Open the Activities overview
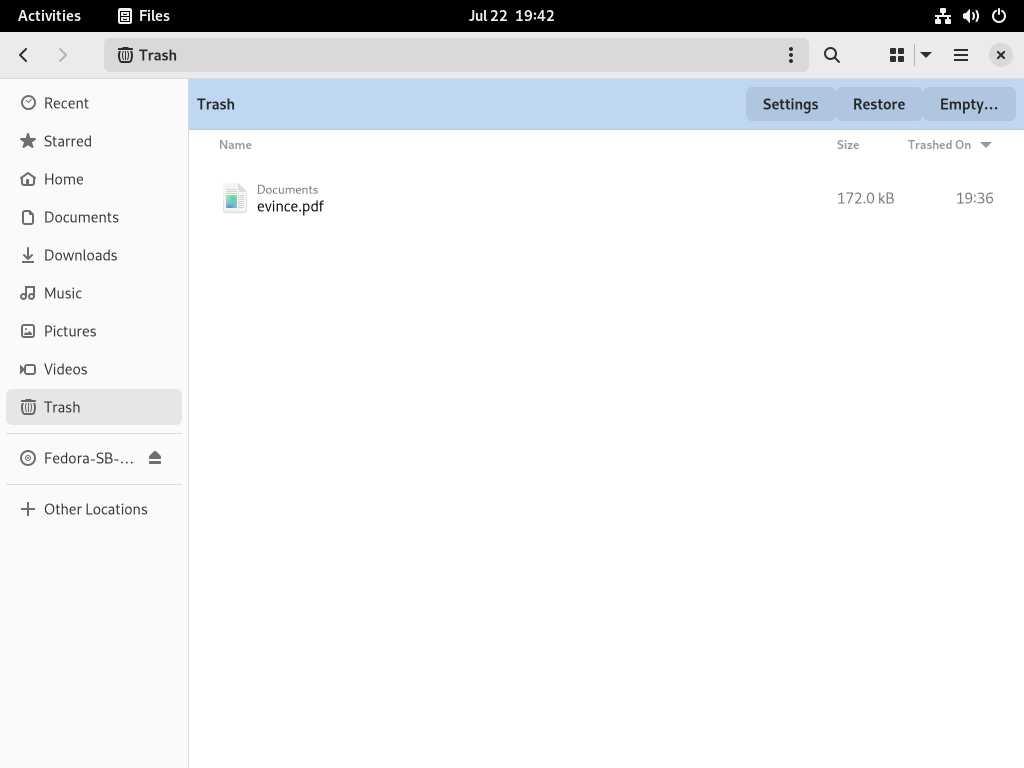 click(x=49, y=16)
